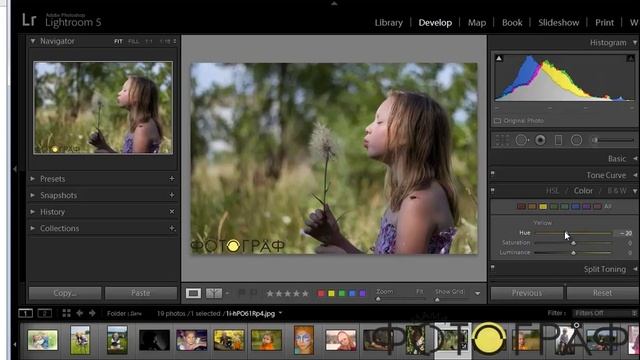Click the Paste button

[x=141, y=293]
